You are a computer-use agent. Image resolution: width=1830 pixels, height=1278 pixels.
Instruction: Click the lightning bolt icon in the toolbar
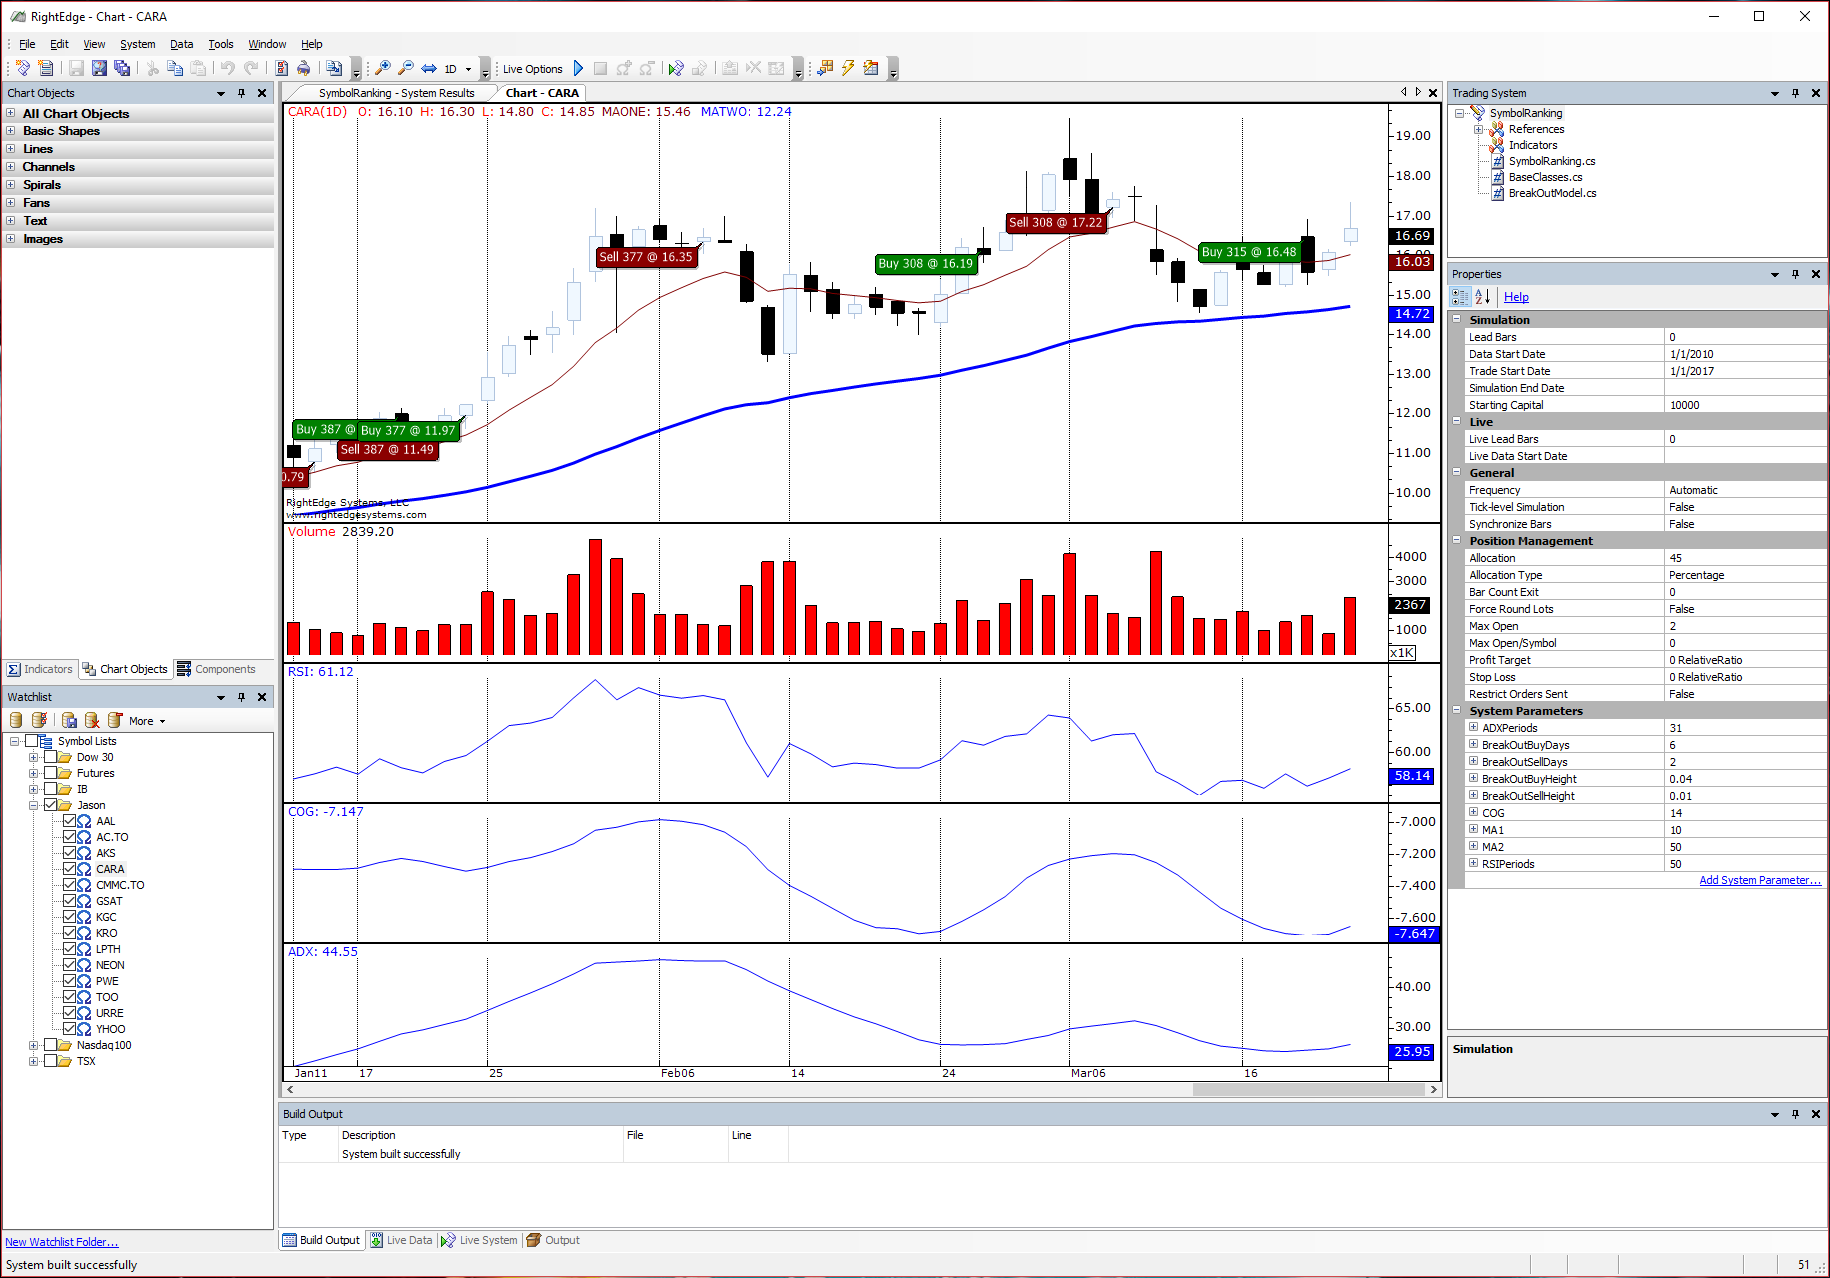point(848,68)
